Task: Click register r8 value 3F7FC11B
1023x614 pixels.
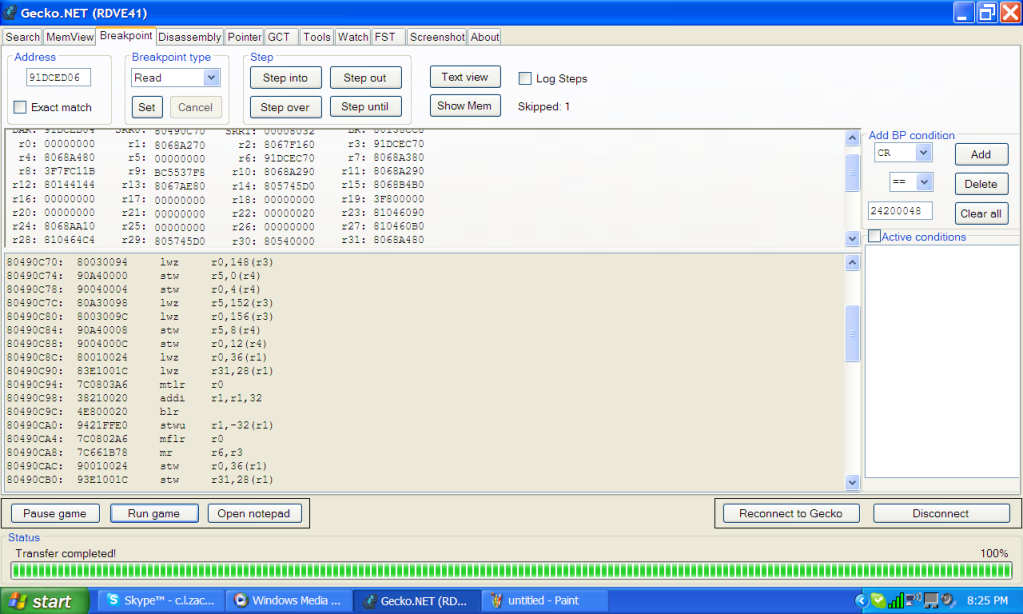Action: (70, 171)
